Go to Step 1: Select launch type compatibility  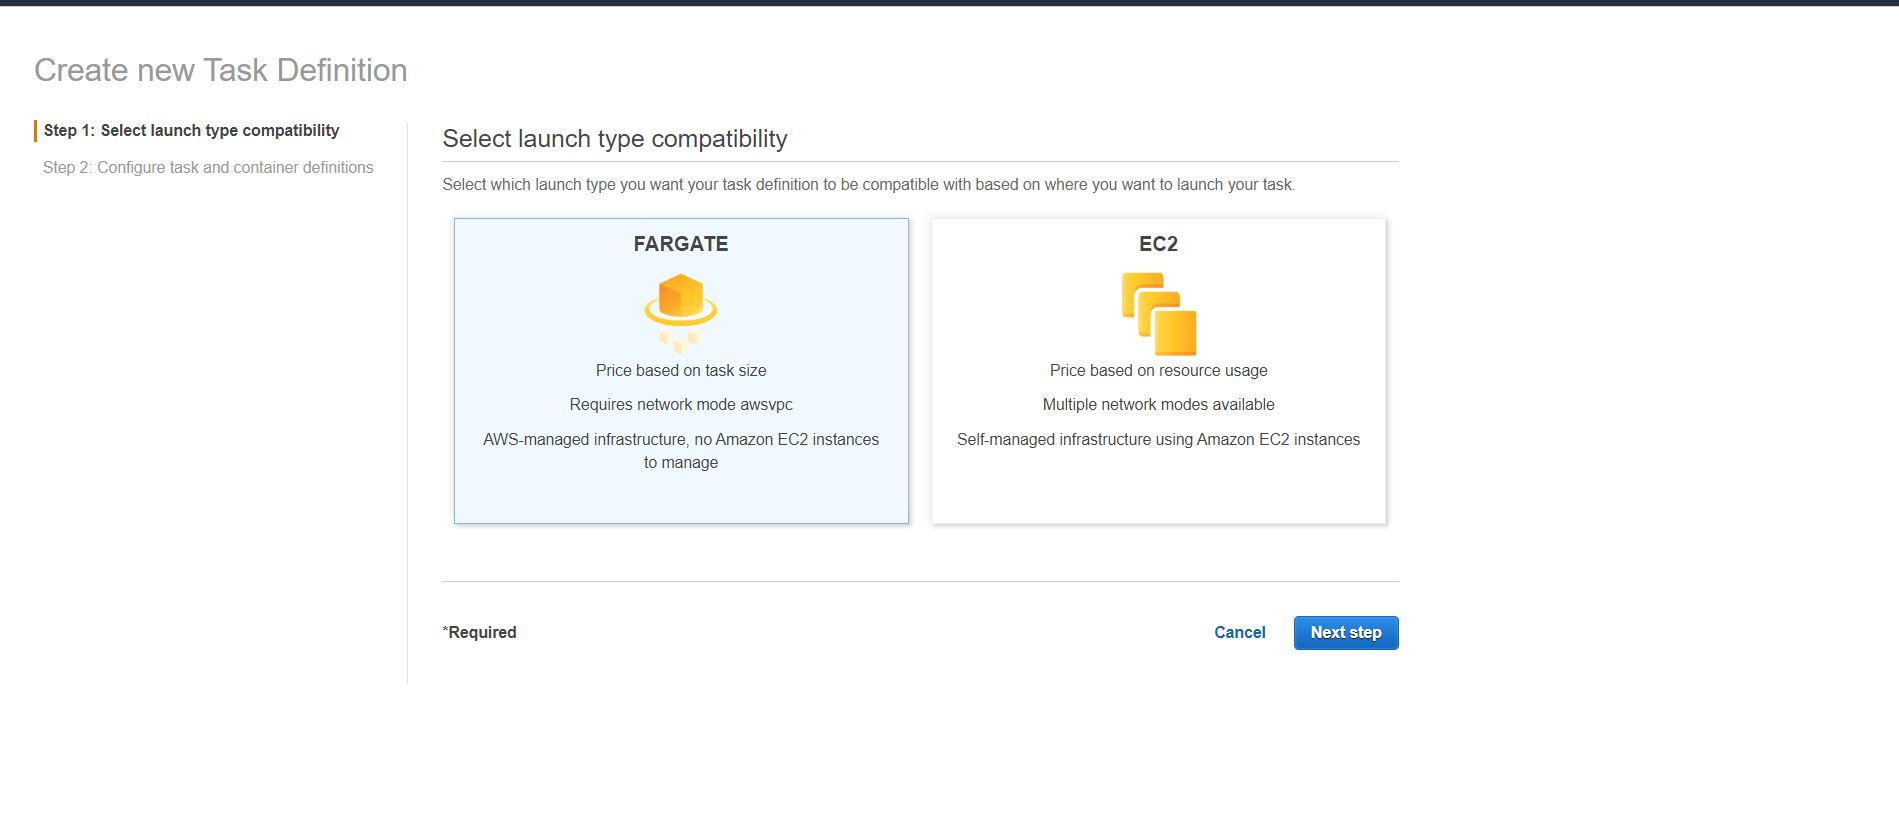point(191,131)
